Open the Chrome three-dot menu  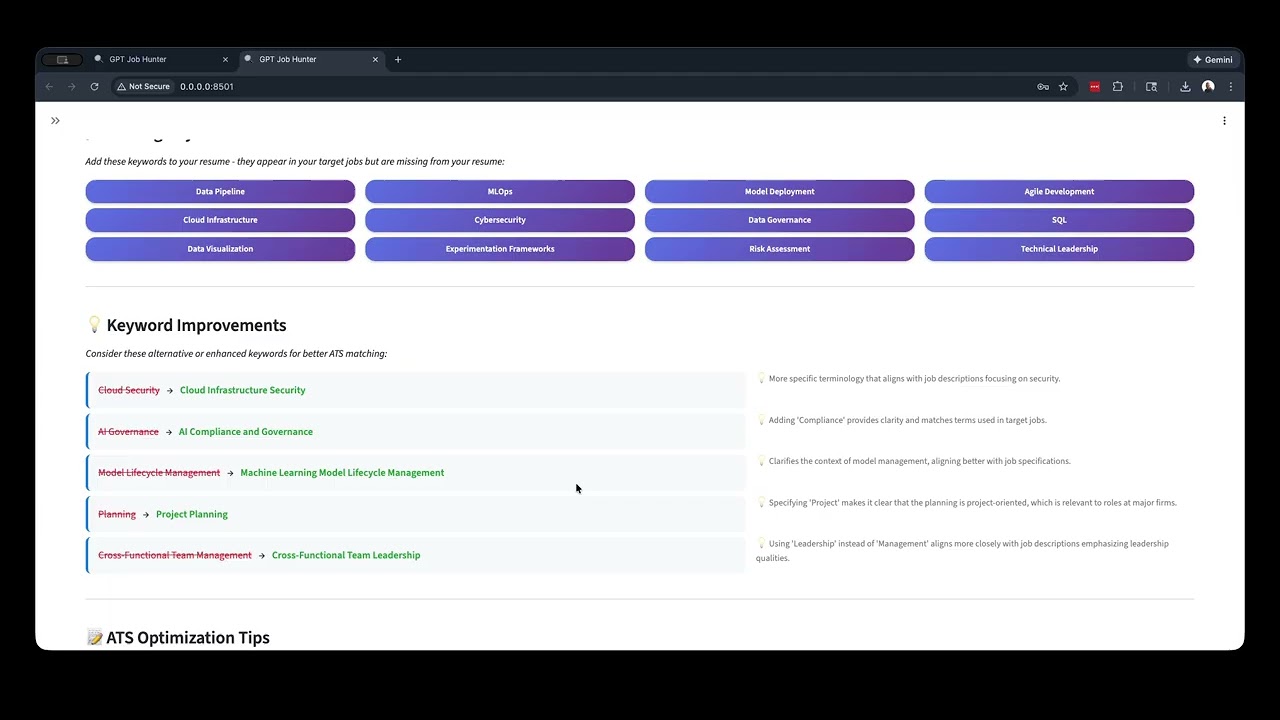click(x=1230, y=87)
